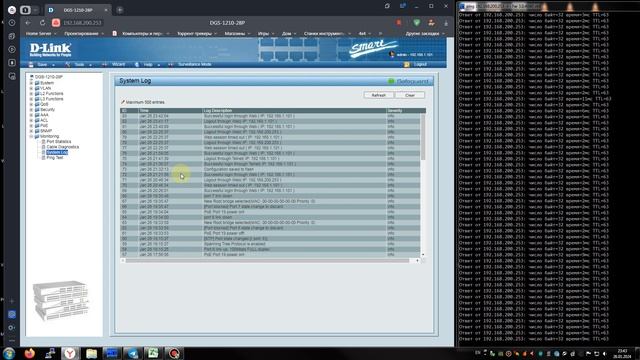The width and height of the screenshot is (640, 360).
Task: Expand the L3 Functions tree folder
Action: [31, 99]
